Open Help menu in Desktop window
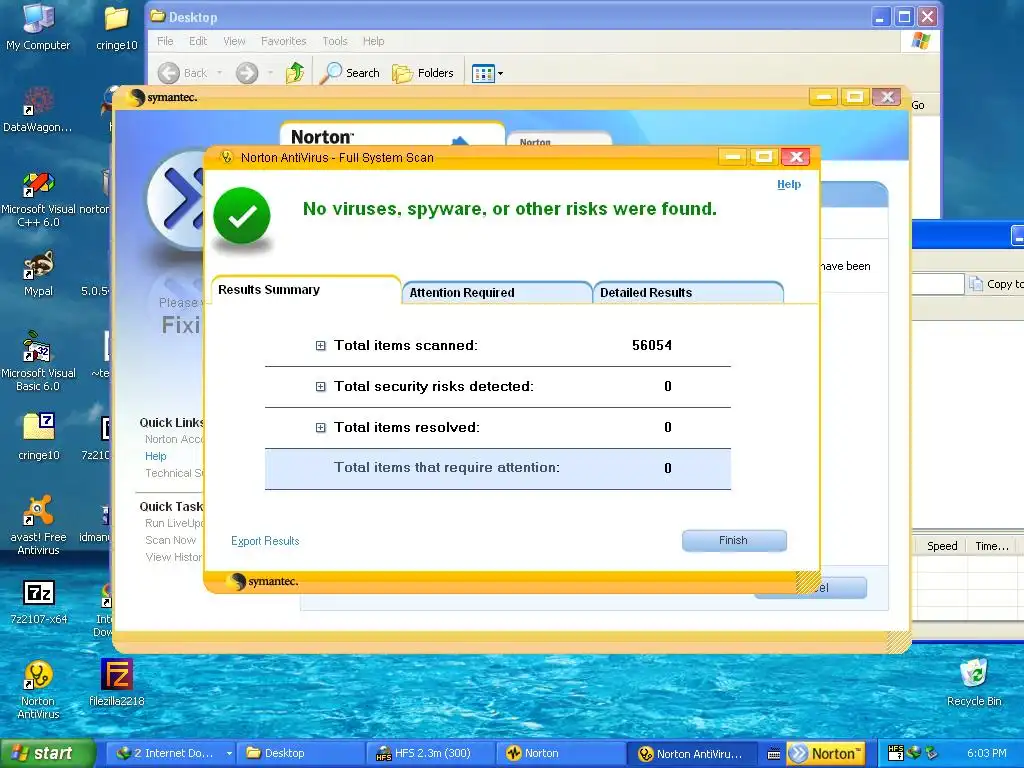 [374, 41]
